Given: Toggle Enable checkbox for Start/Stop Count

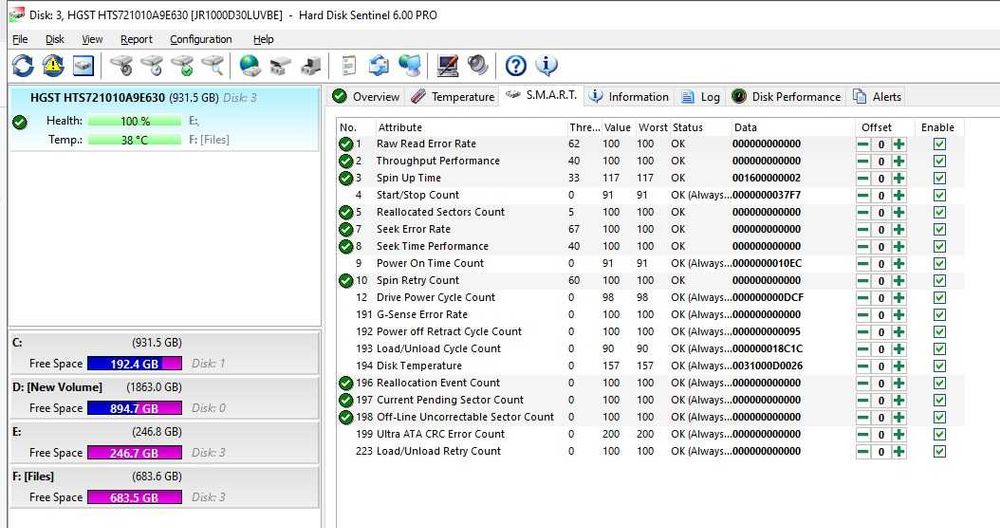Looking at the screenshot, I should [x=939, y=195].
